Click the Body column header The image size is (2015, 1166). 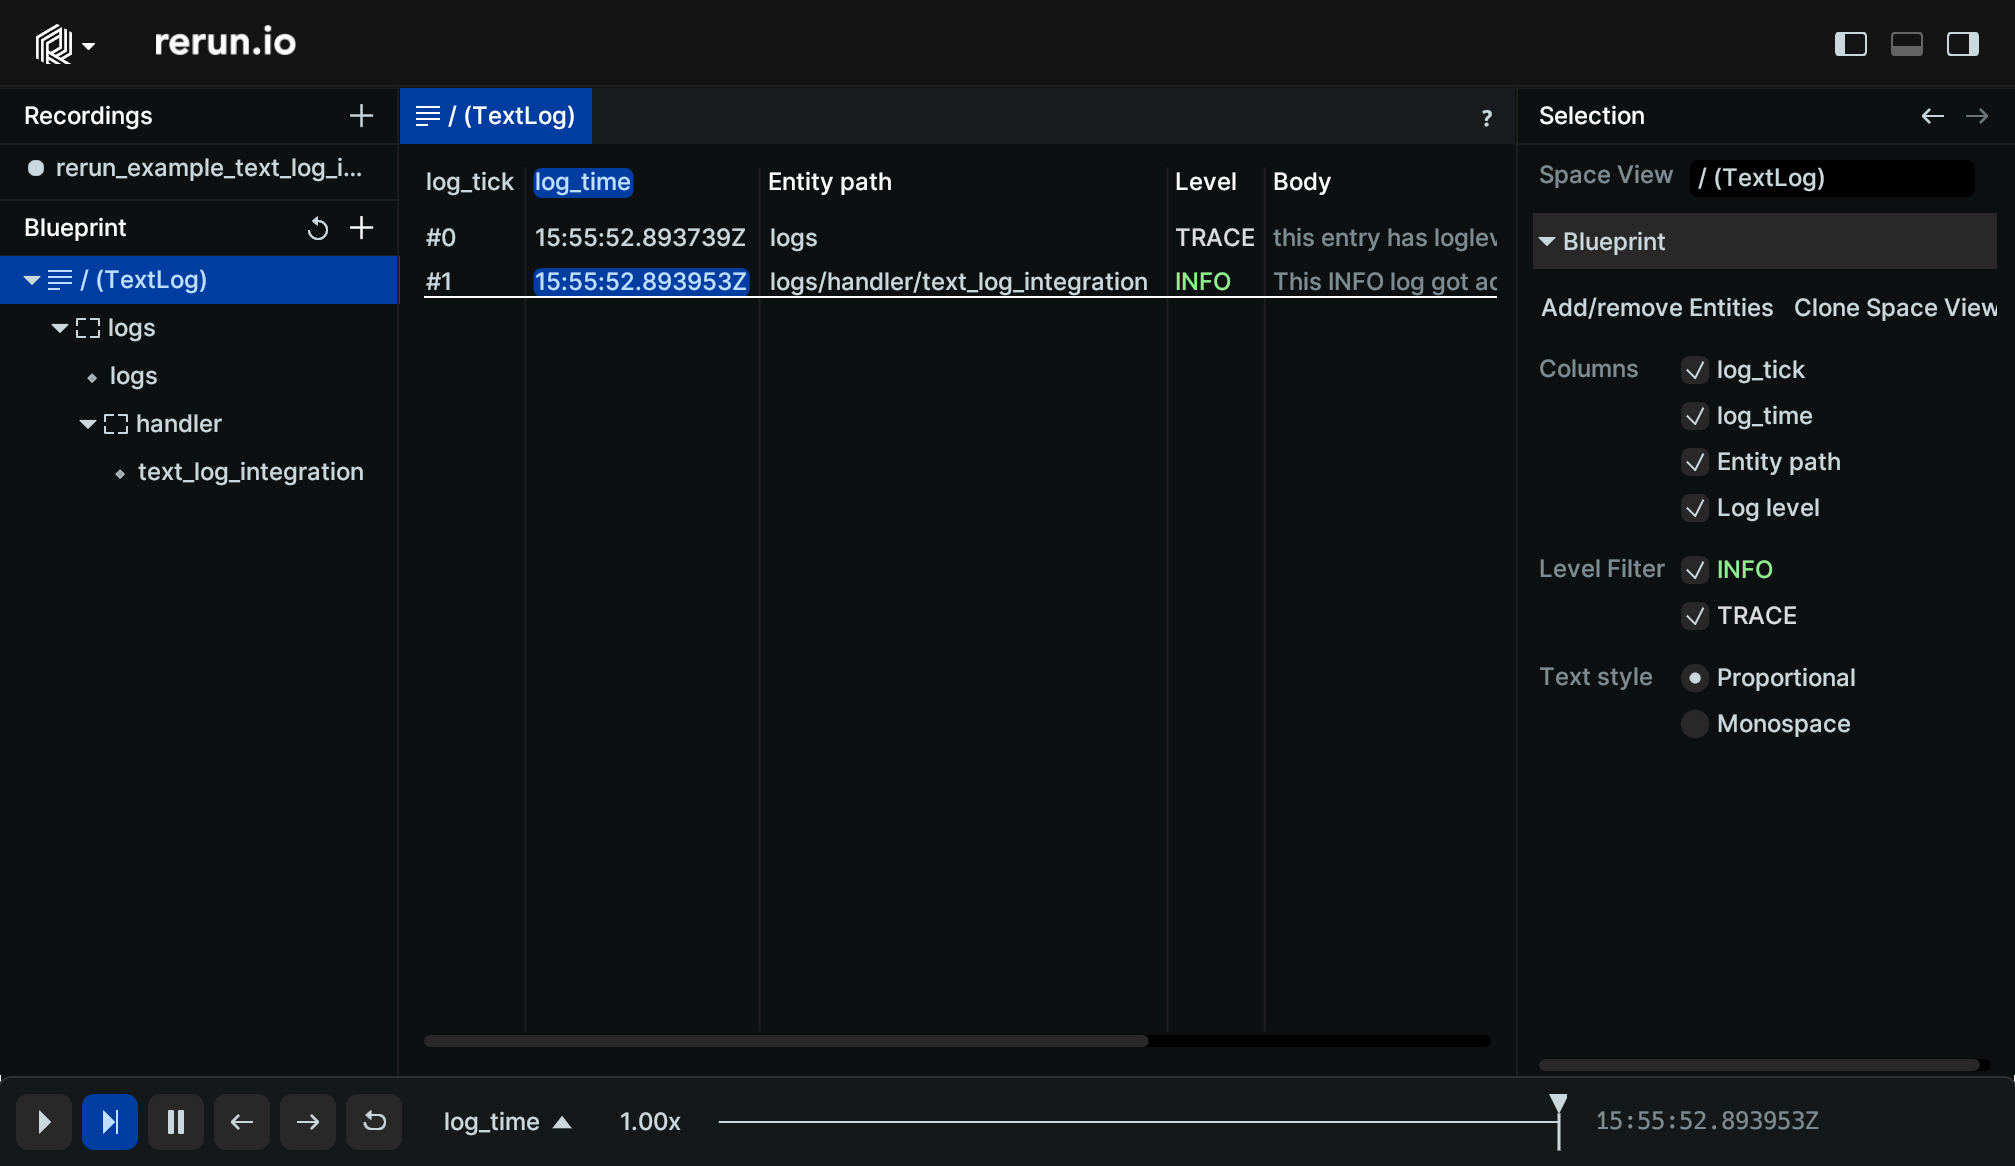[x=1301, y=182]
